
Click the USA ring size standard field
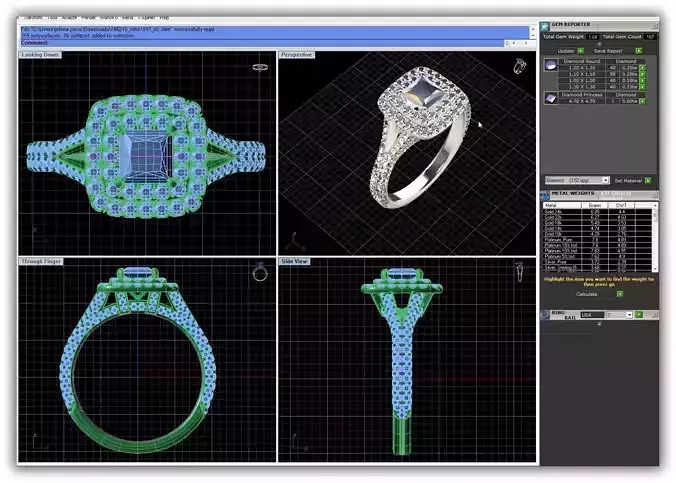pos(592,315)
